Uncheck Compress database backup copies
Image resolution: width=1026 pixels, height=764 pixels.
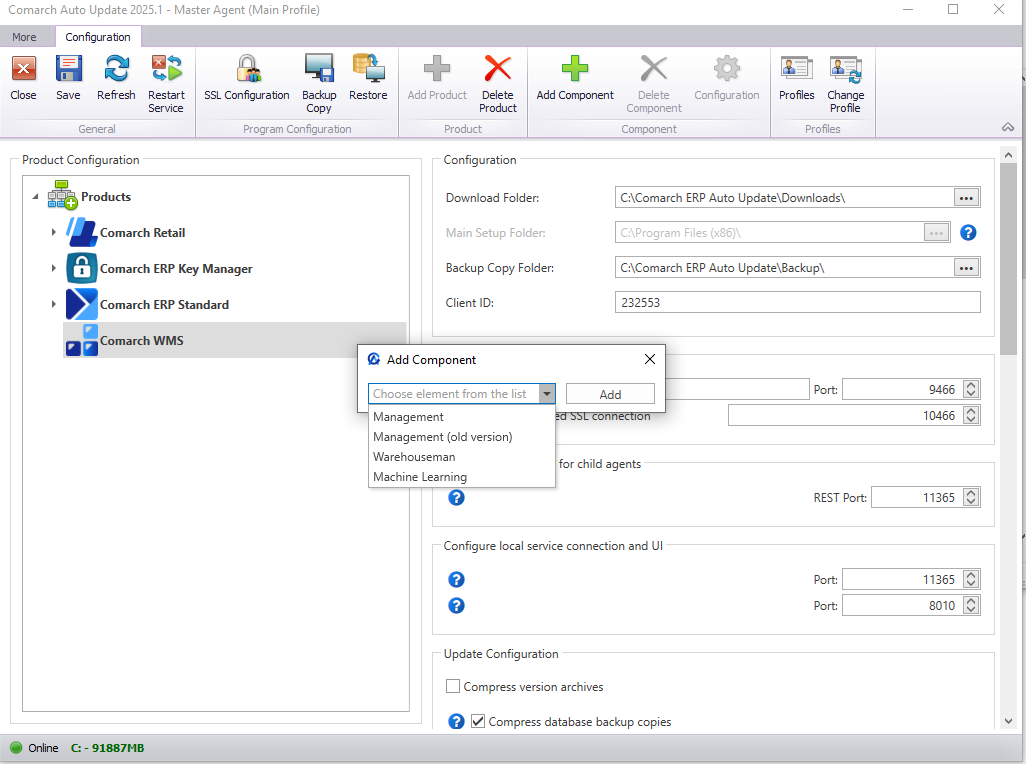click(x=478, y=721)
